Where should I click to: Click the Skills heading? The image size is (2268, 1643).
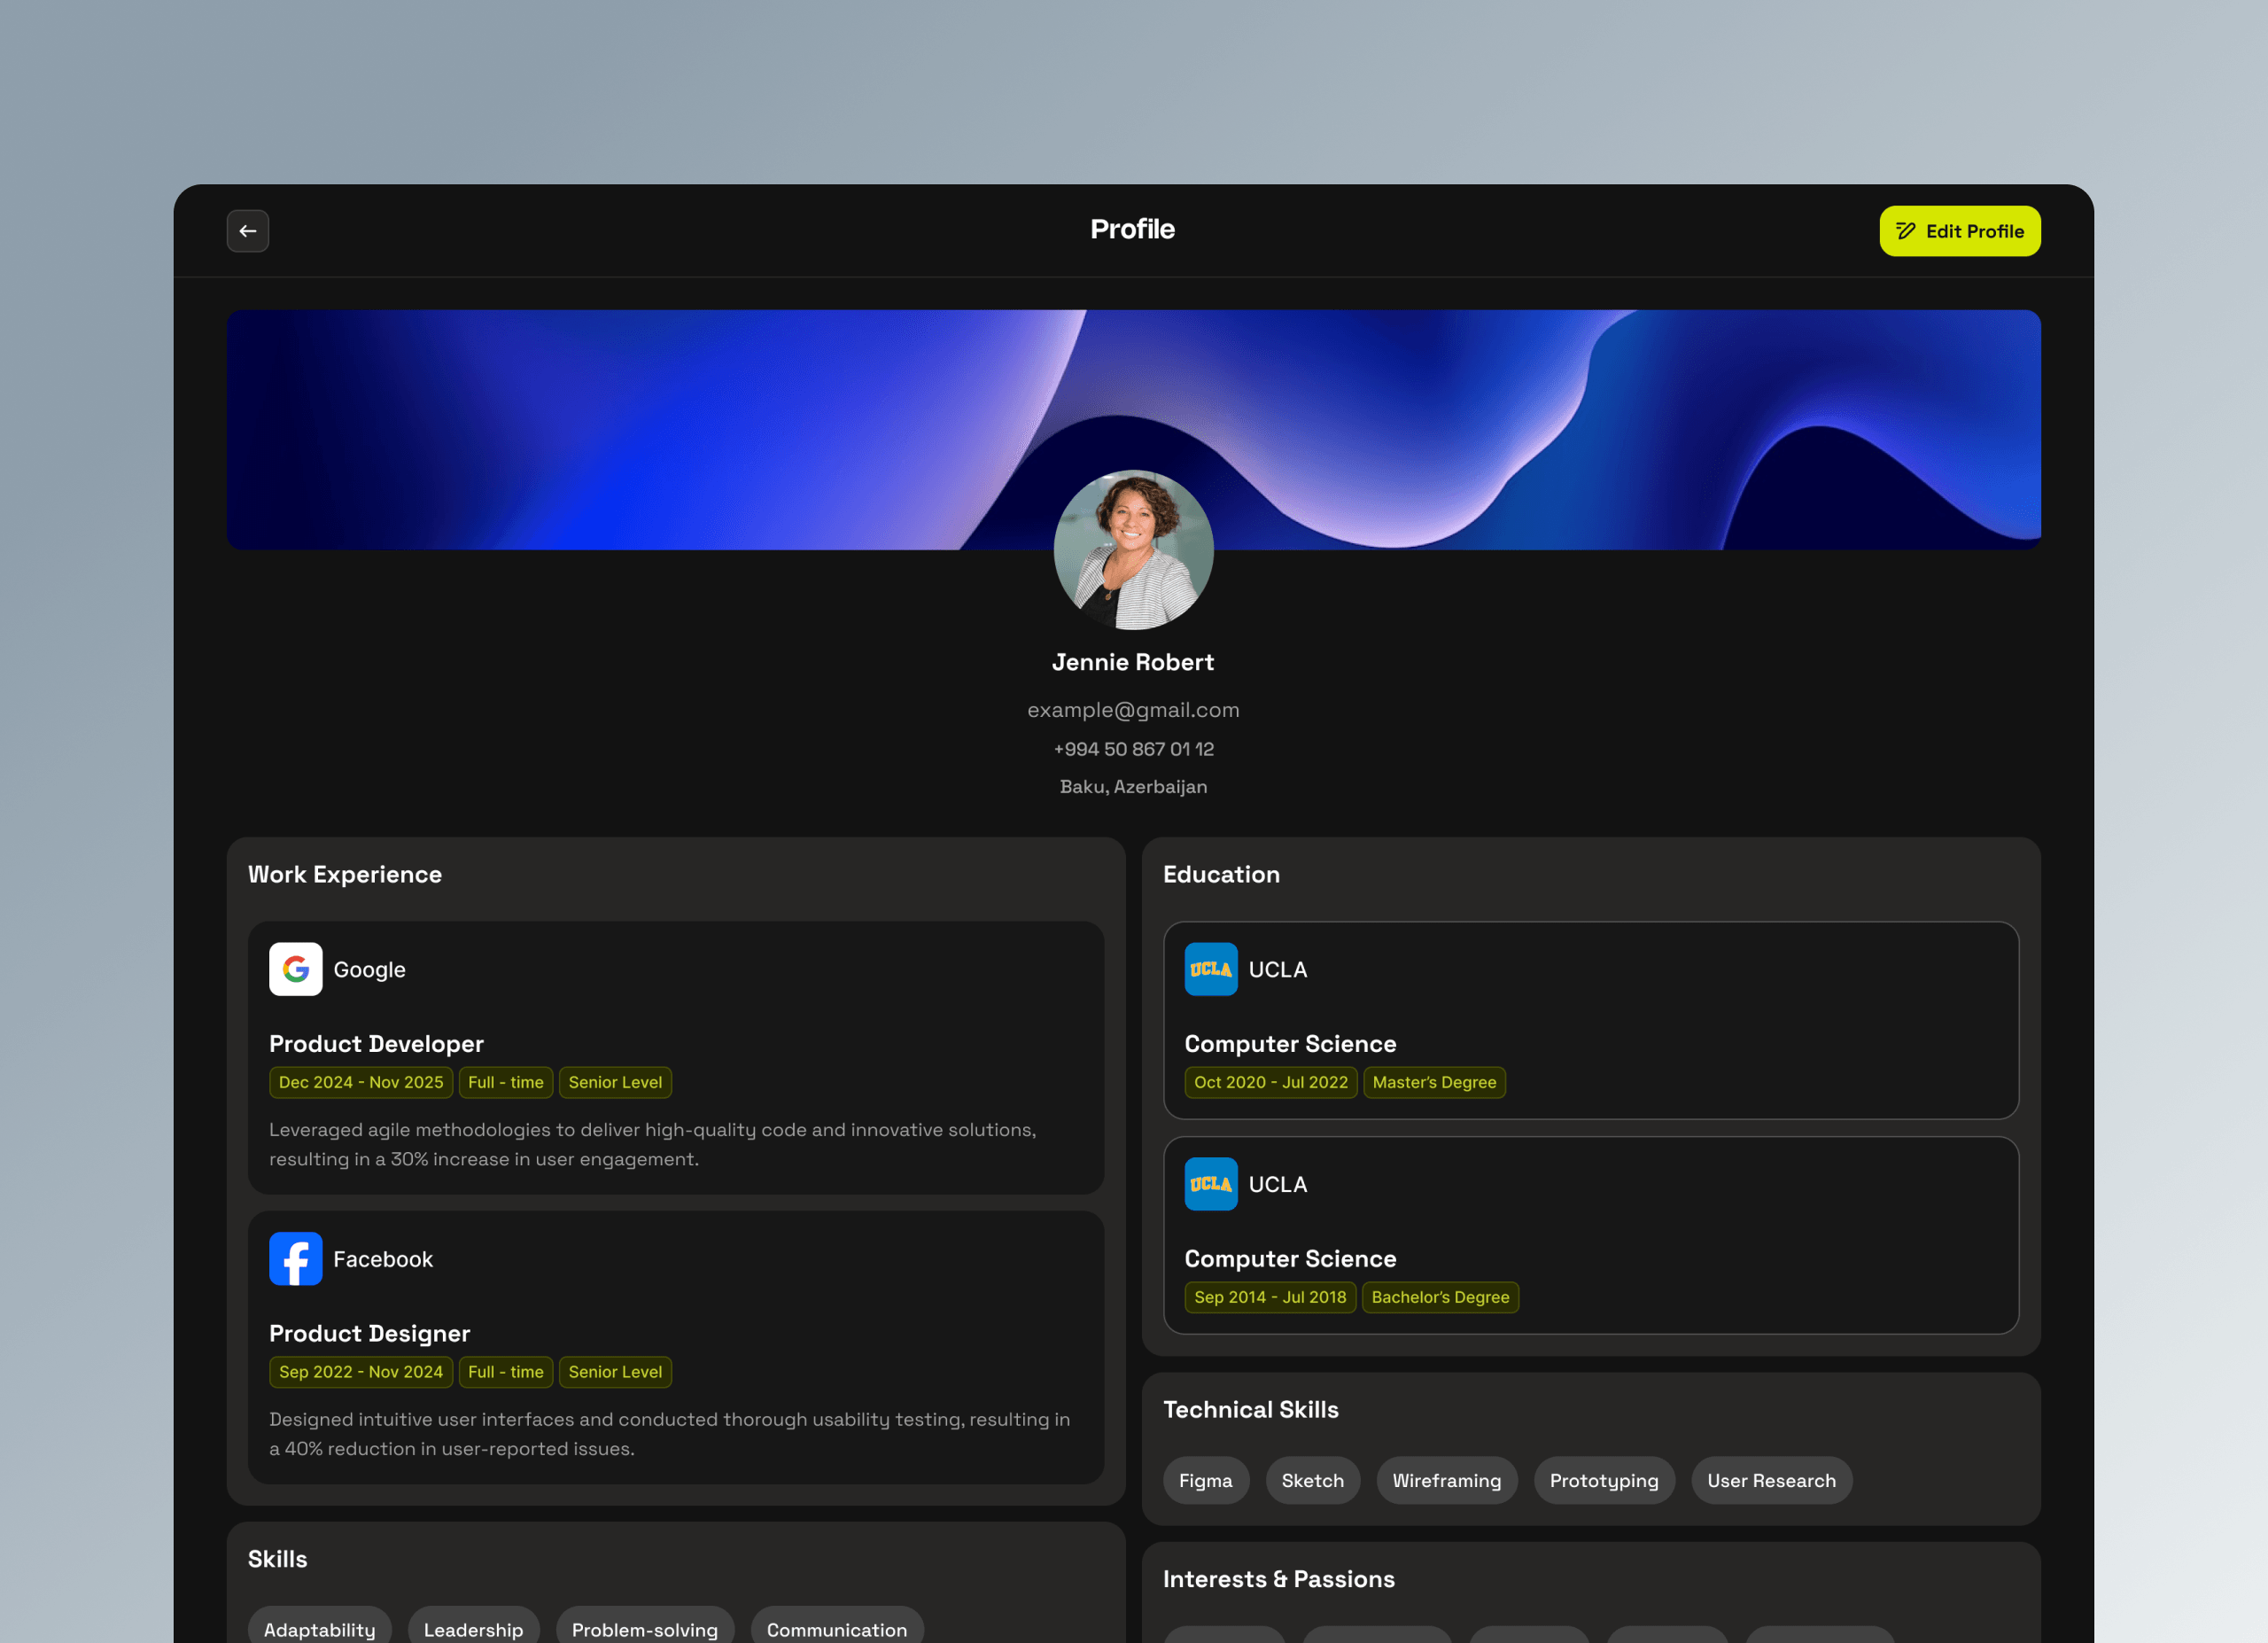pyautogui.click(x=278, y=1560)
